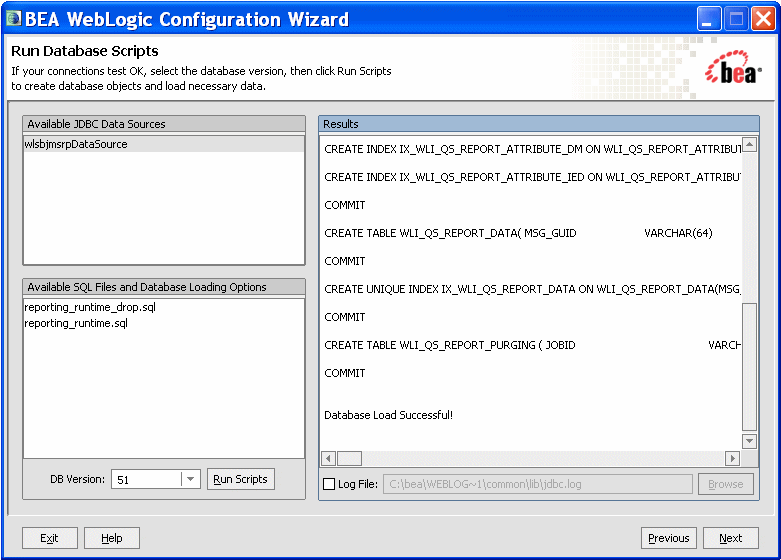Click the BEA WebLogic title bar icon

[13, 19]
